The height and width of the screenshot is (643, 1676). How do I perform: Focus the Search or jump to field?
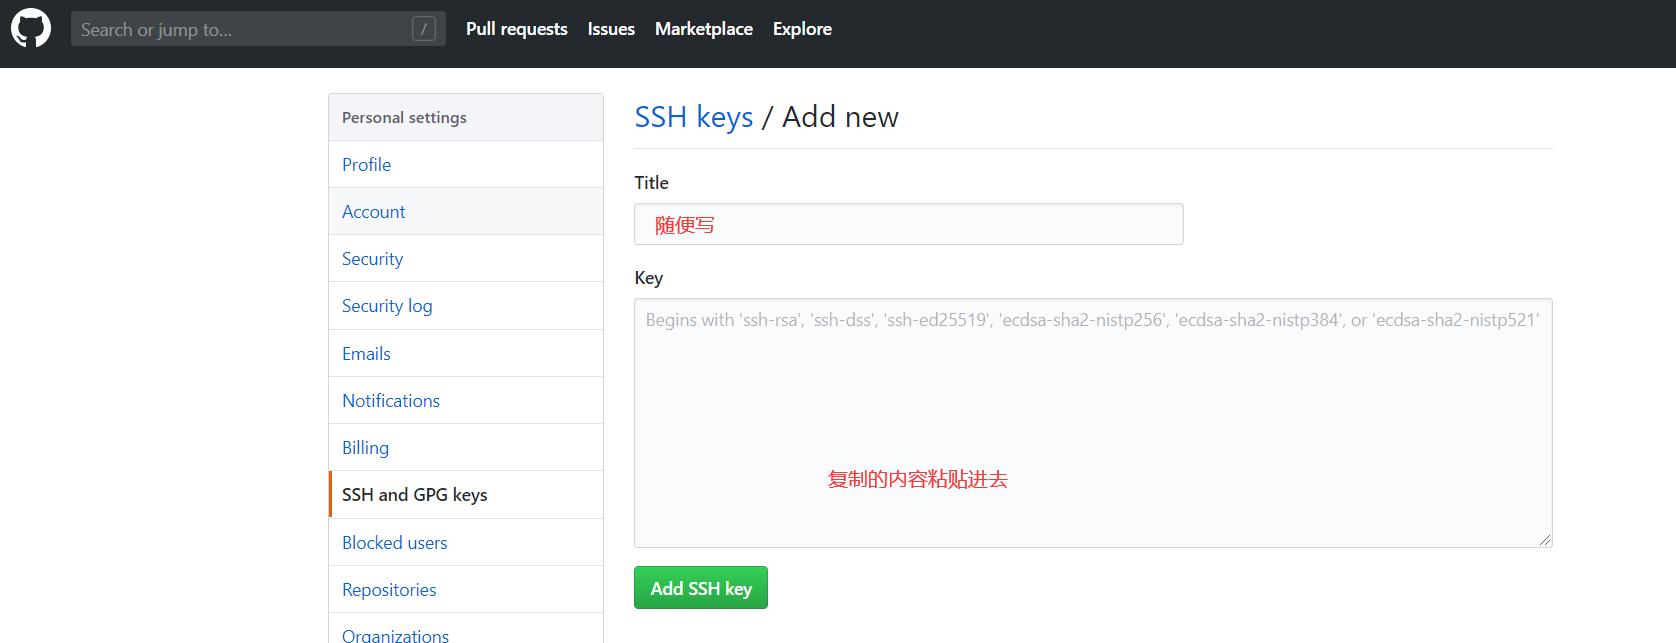[258, 29]
